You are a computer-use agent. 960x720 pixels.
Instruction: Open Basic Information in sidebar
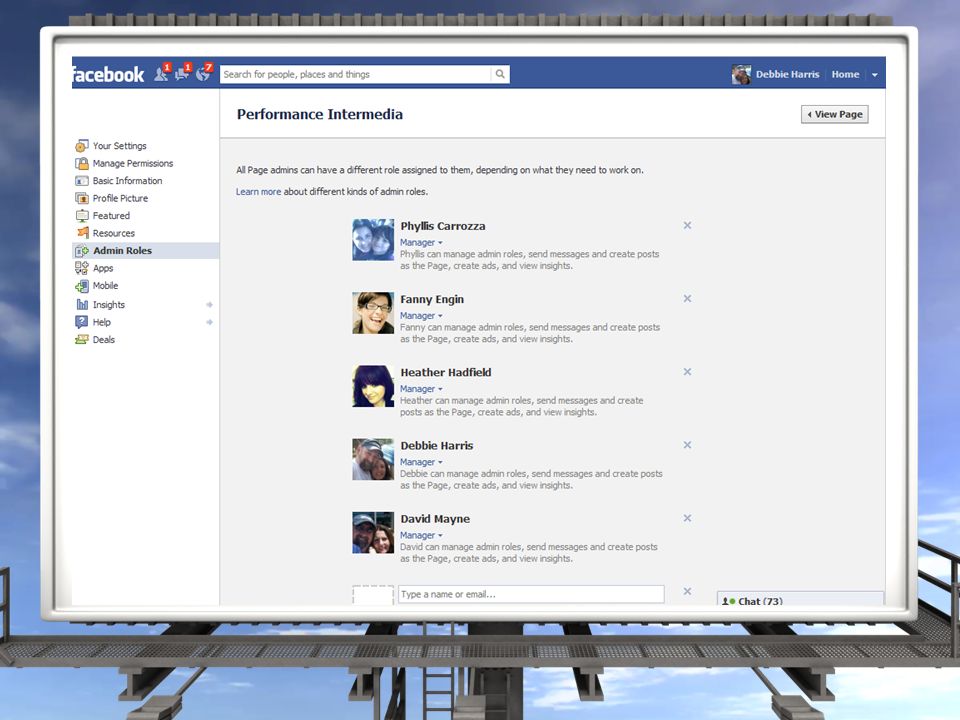pyautogui.click(x=127, y=181)
